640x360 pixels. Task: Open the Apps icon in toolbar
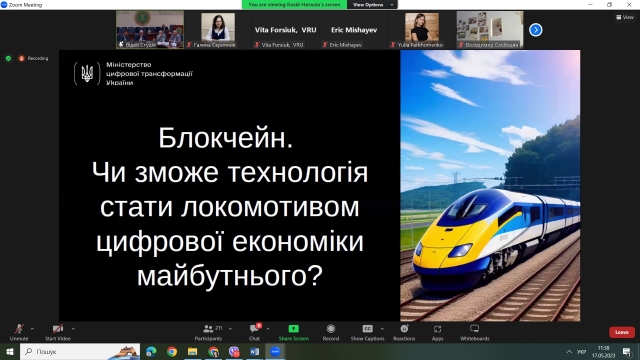coord(437,329)
